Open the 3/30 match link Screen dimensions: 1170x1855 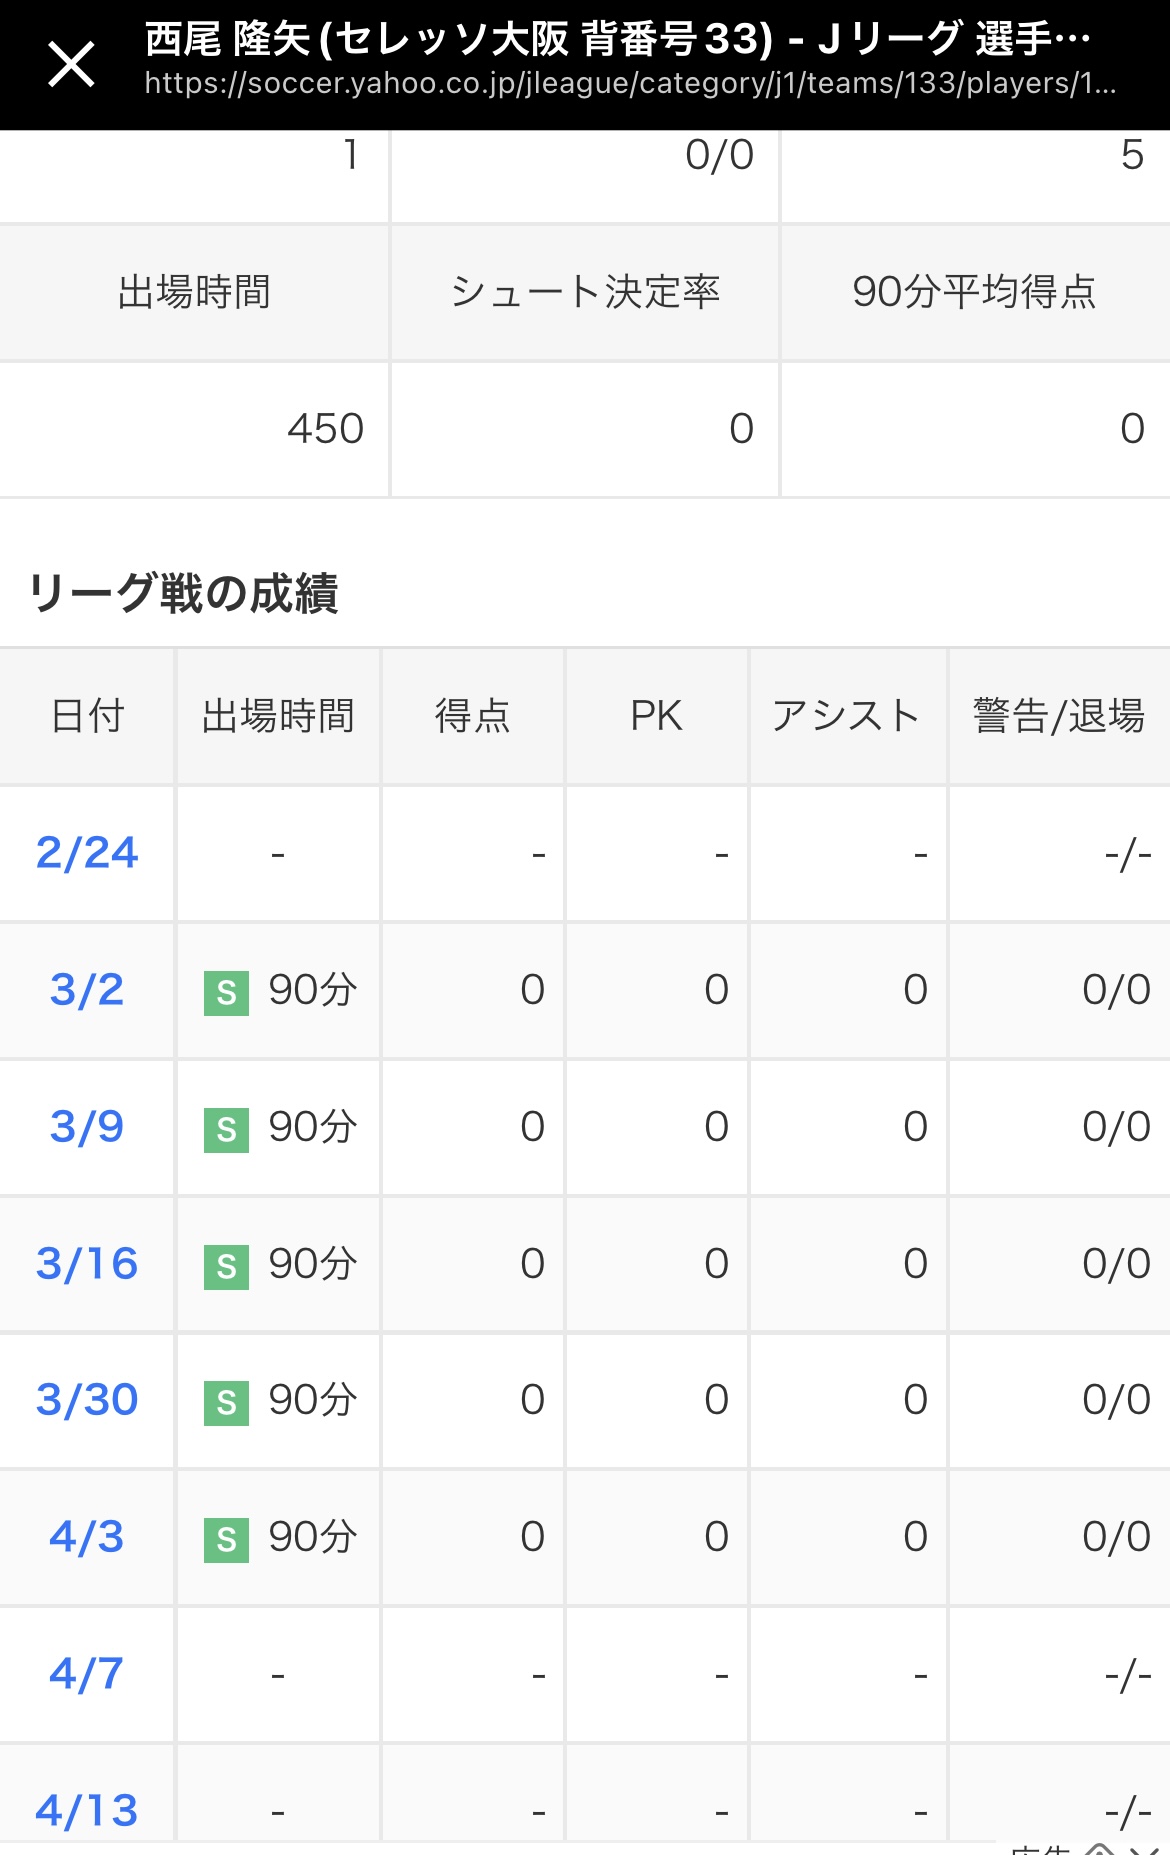pyautogui.click(x=87, y=1400)
